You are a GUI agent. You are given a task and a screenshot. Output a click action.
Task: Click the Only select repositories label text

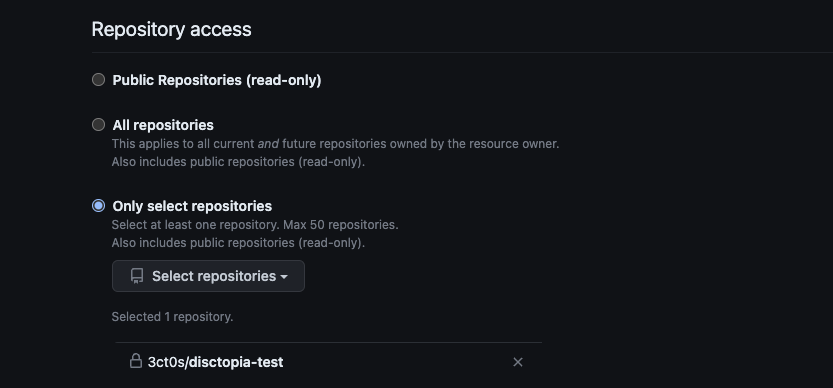(192, 206)
